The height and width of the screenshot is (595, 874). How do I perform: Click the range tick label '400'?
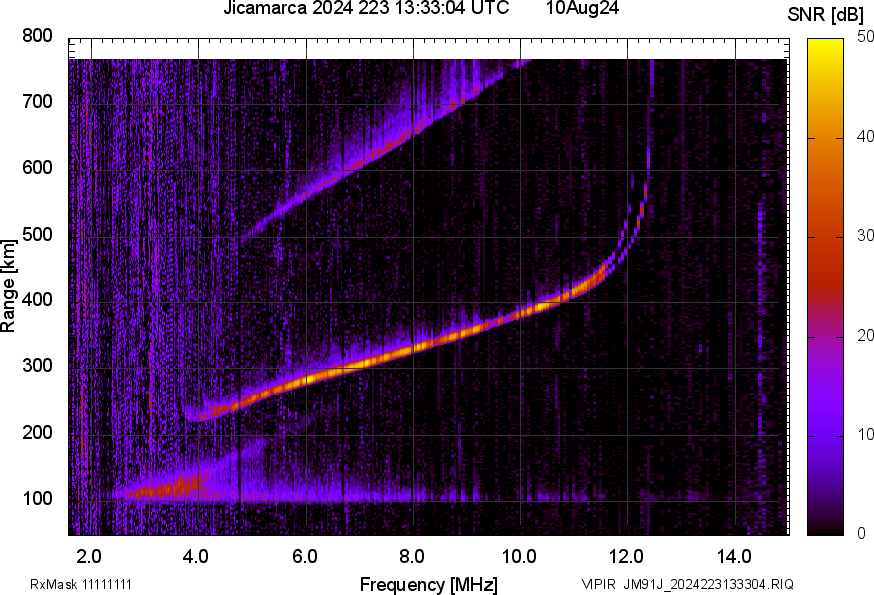[37, 299]
